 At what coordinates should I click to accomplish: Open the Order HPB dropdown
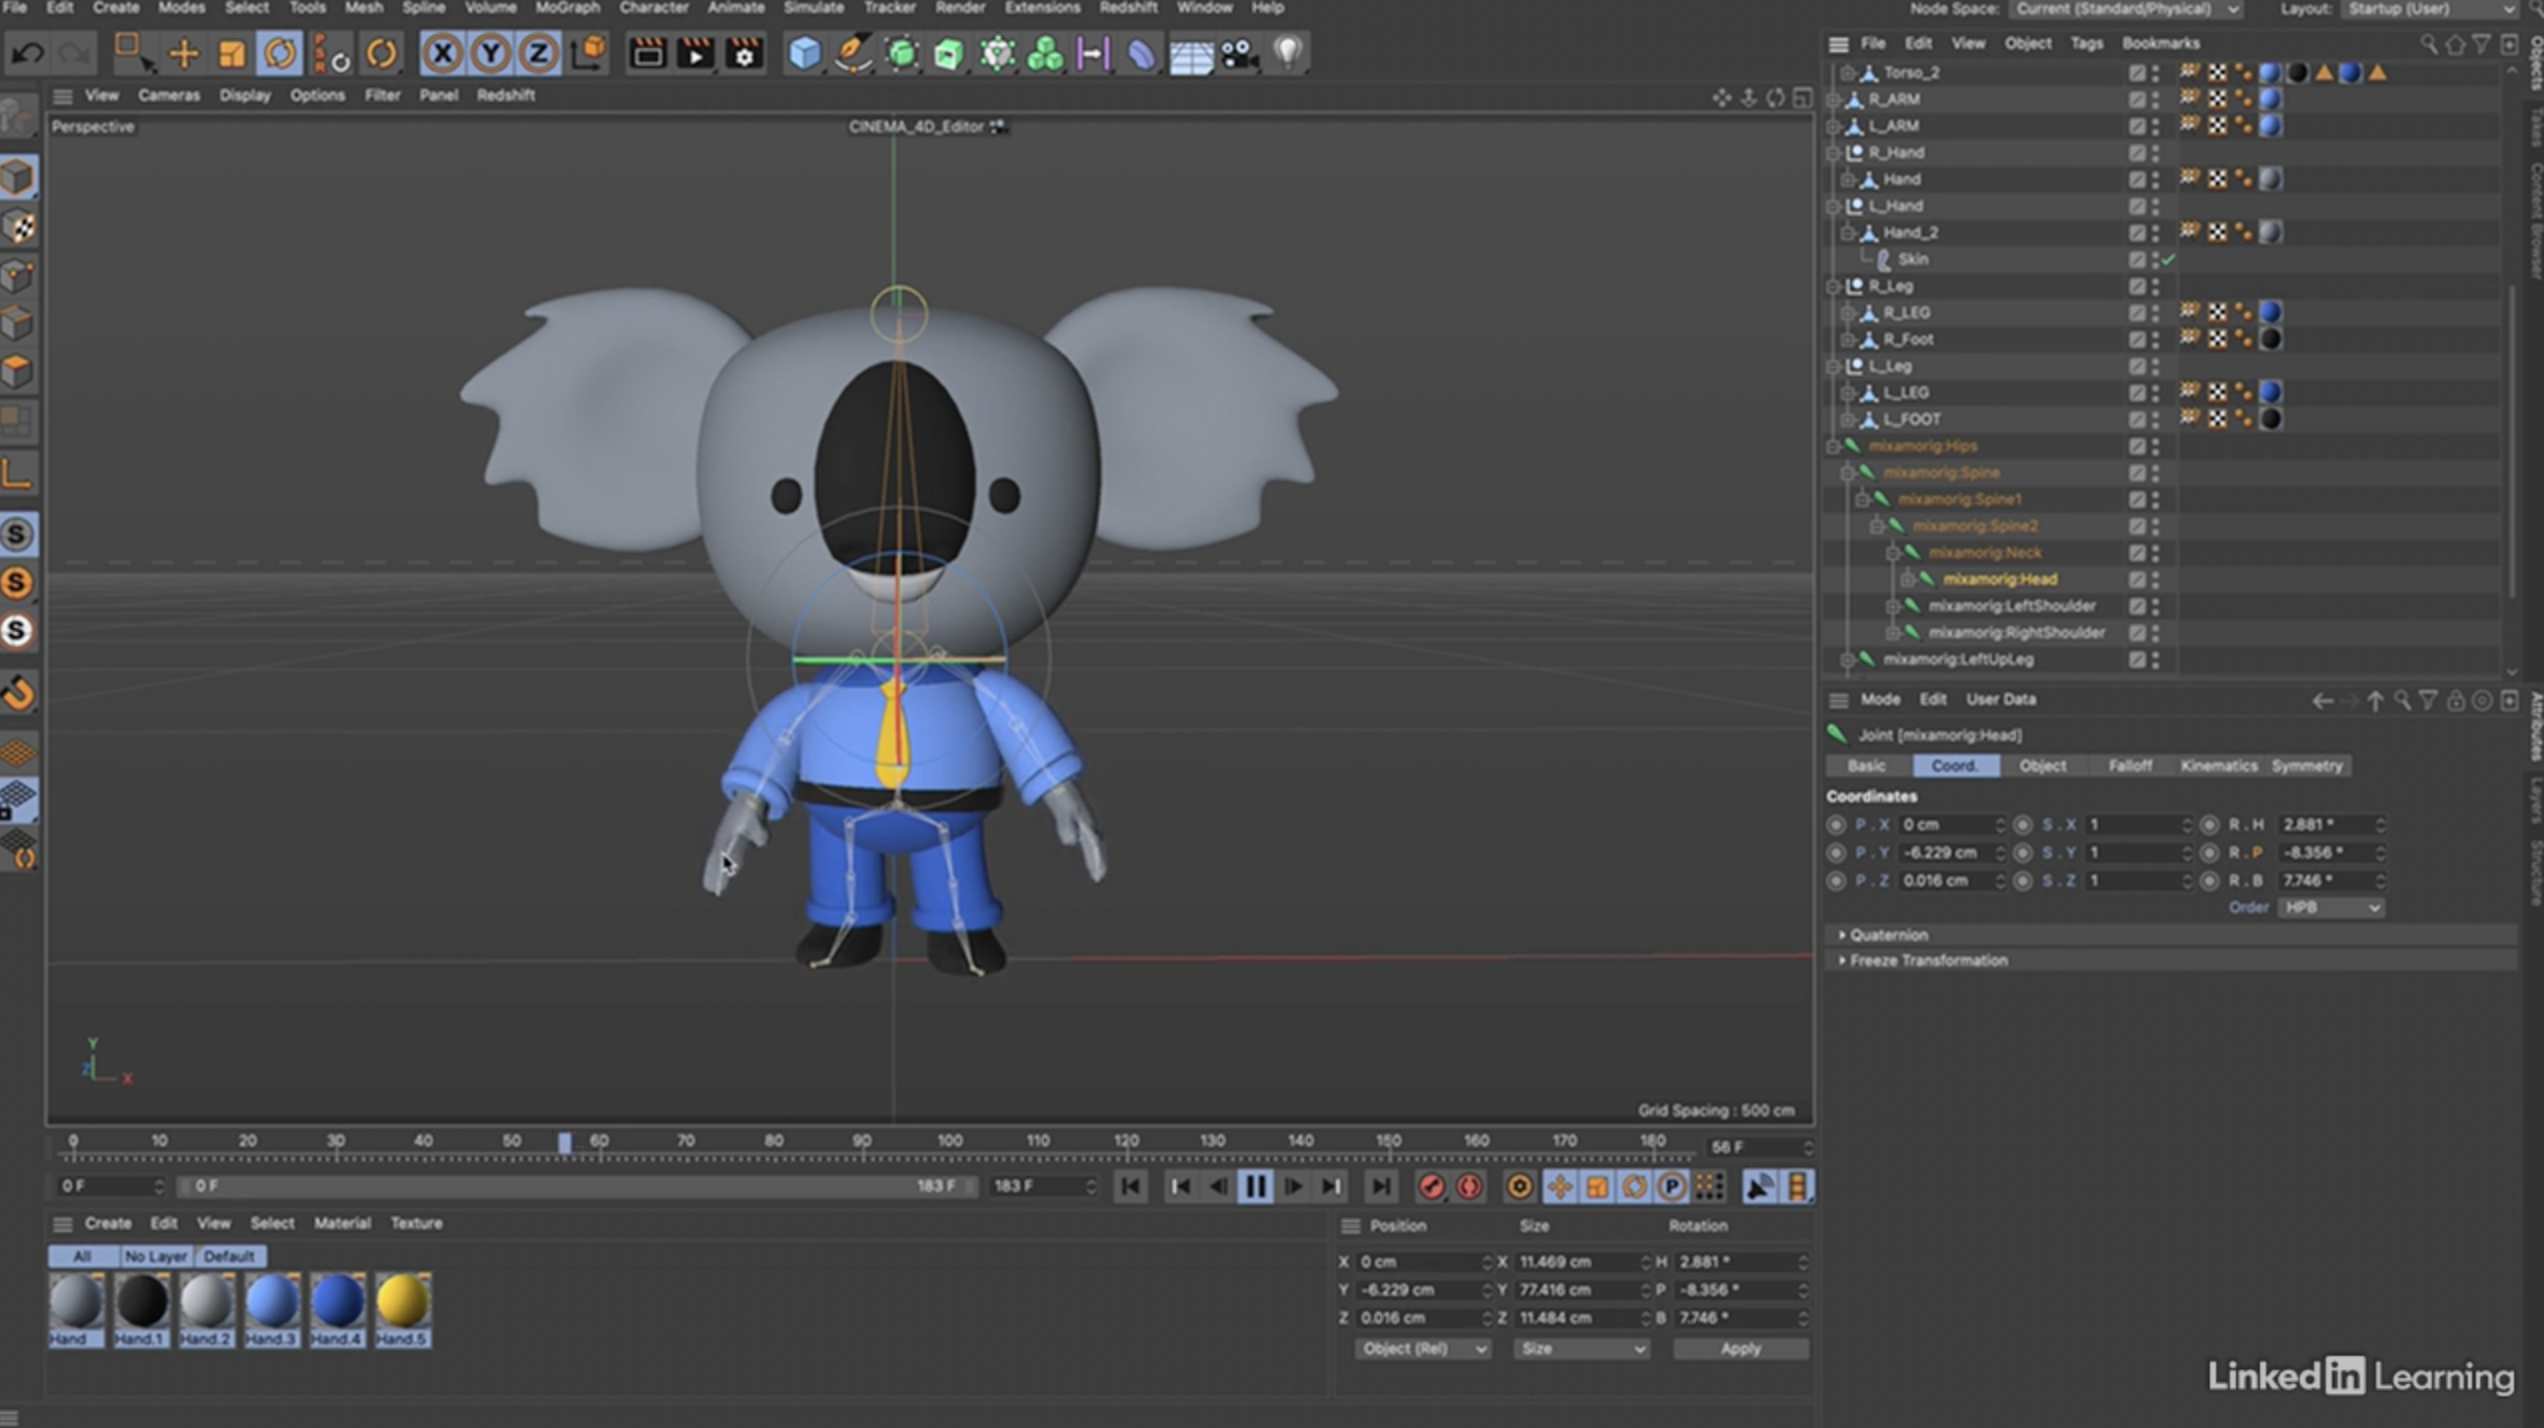coord(2330,907)
